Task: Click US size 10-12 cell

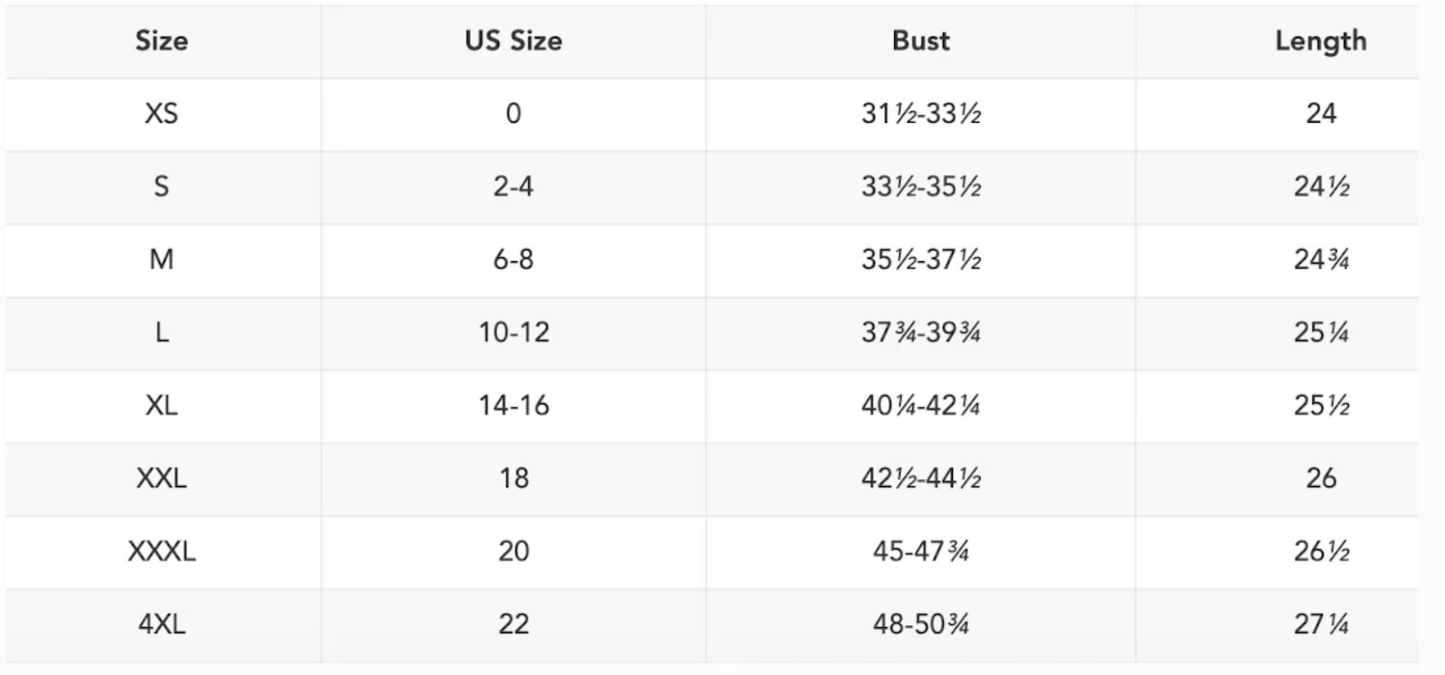Action: click(513, 333)
